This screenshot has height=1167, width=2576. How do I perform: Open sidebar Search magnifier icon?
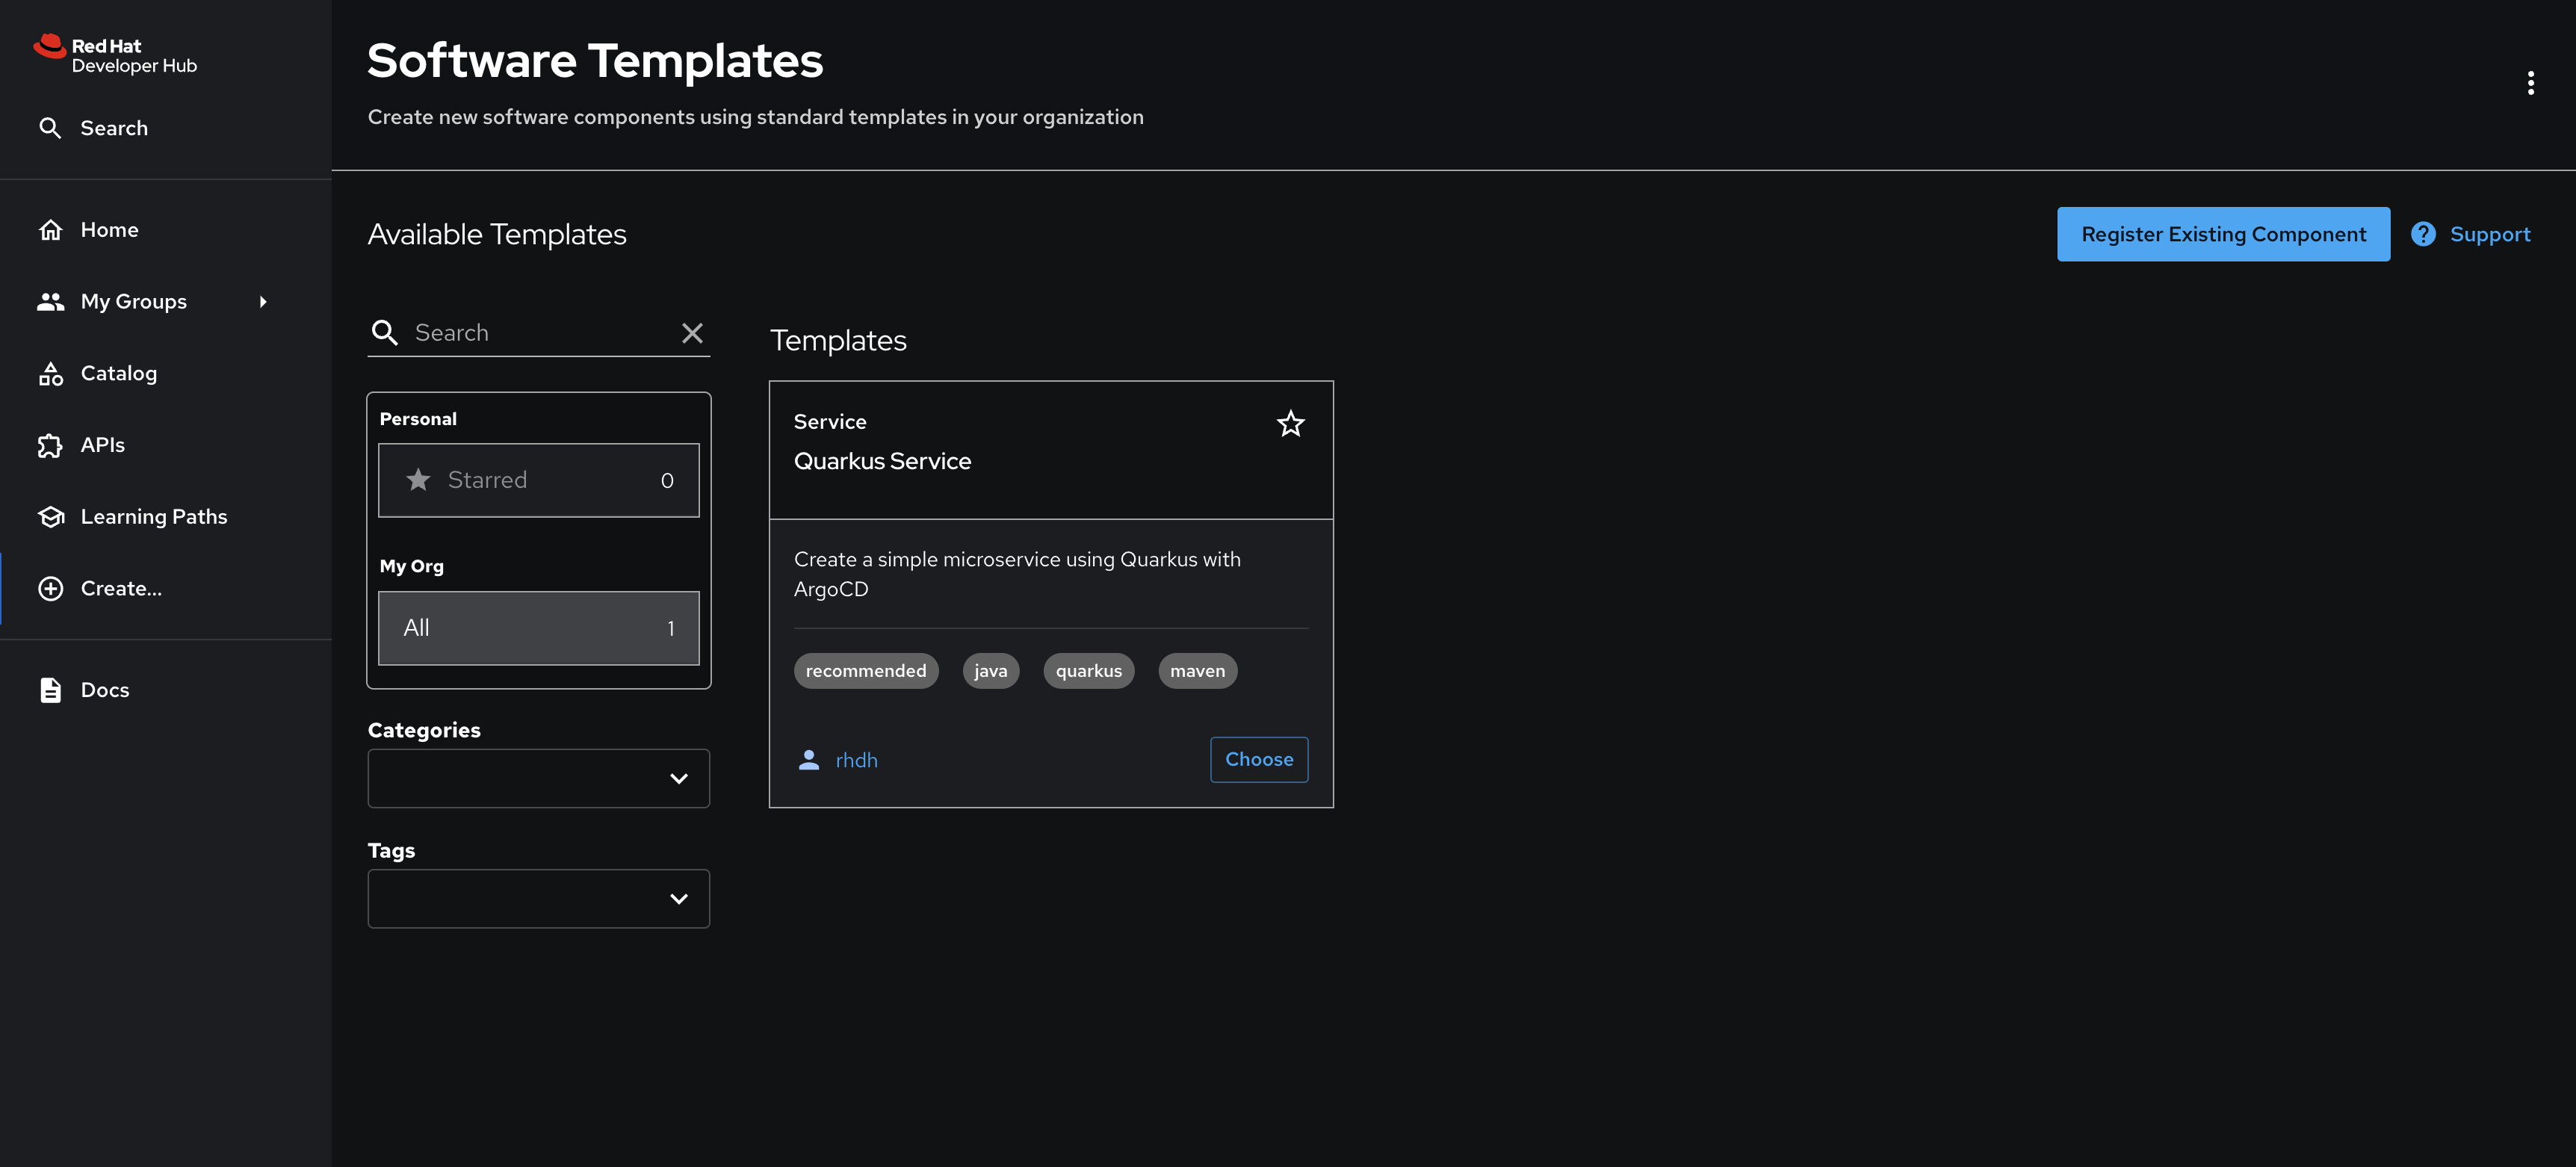click(50, 128)
